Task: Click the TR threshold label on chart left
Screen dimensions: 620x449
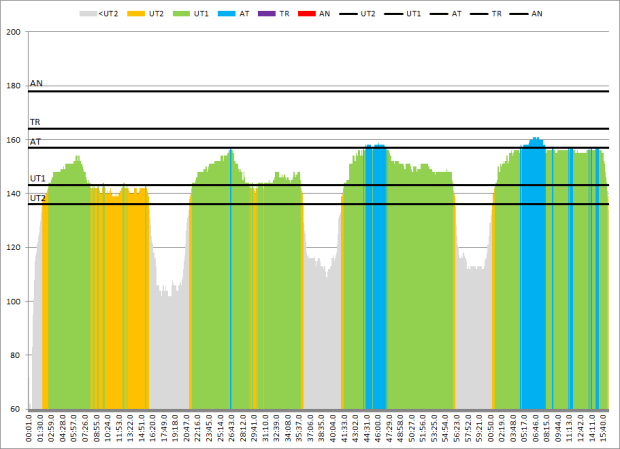Action: 36,122
